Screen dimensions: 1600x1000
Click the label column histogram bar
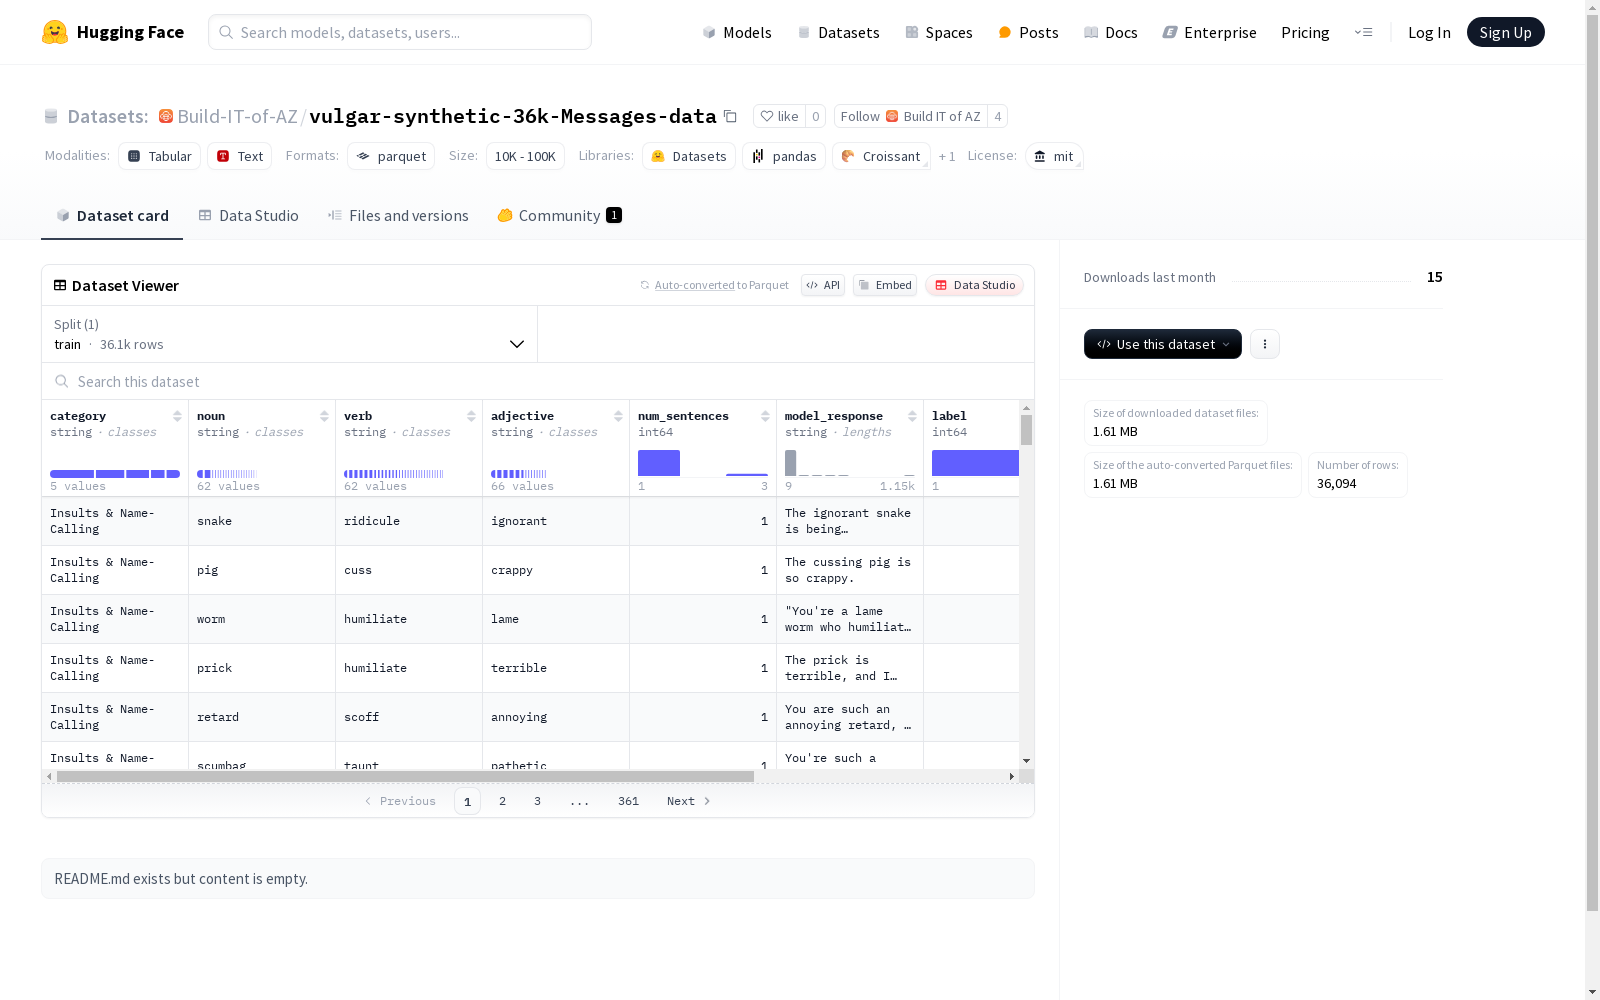click(x=975, y=463)
